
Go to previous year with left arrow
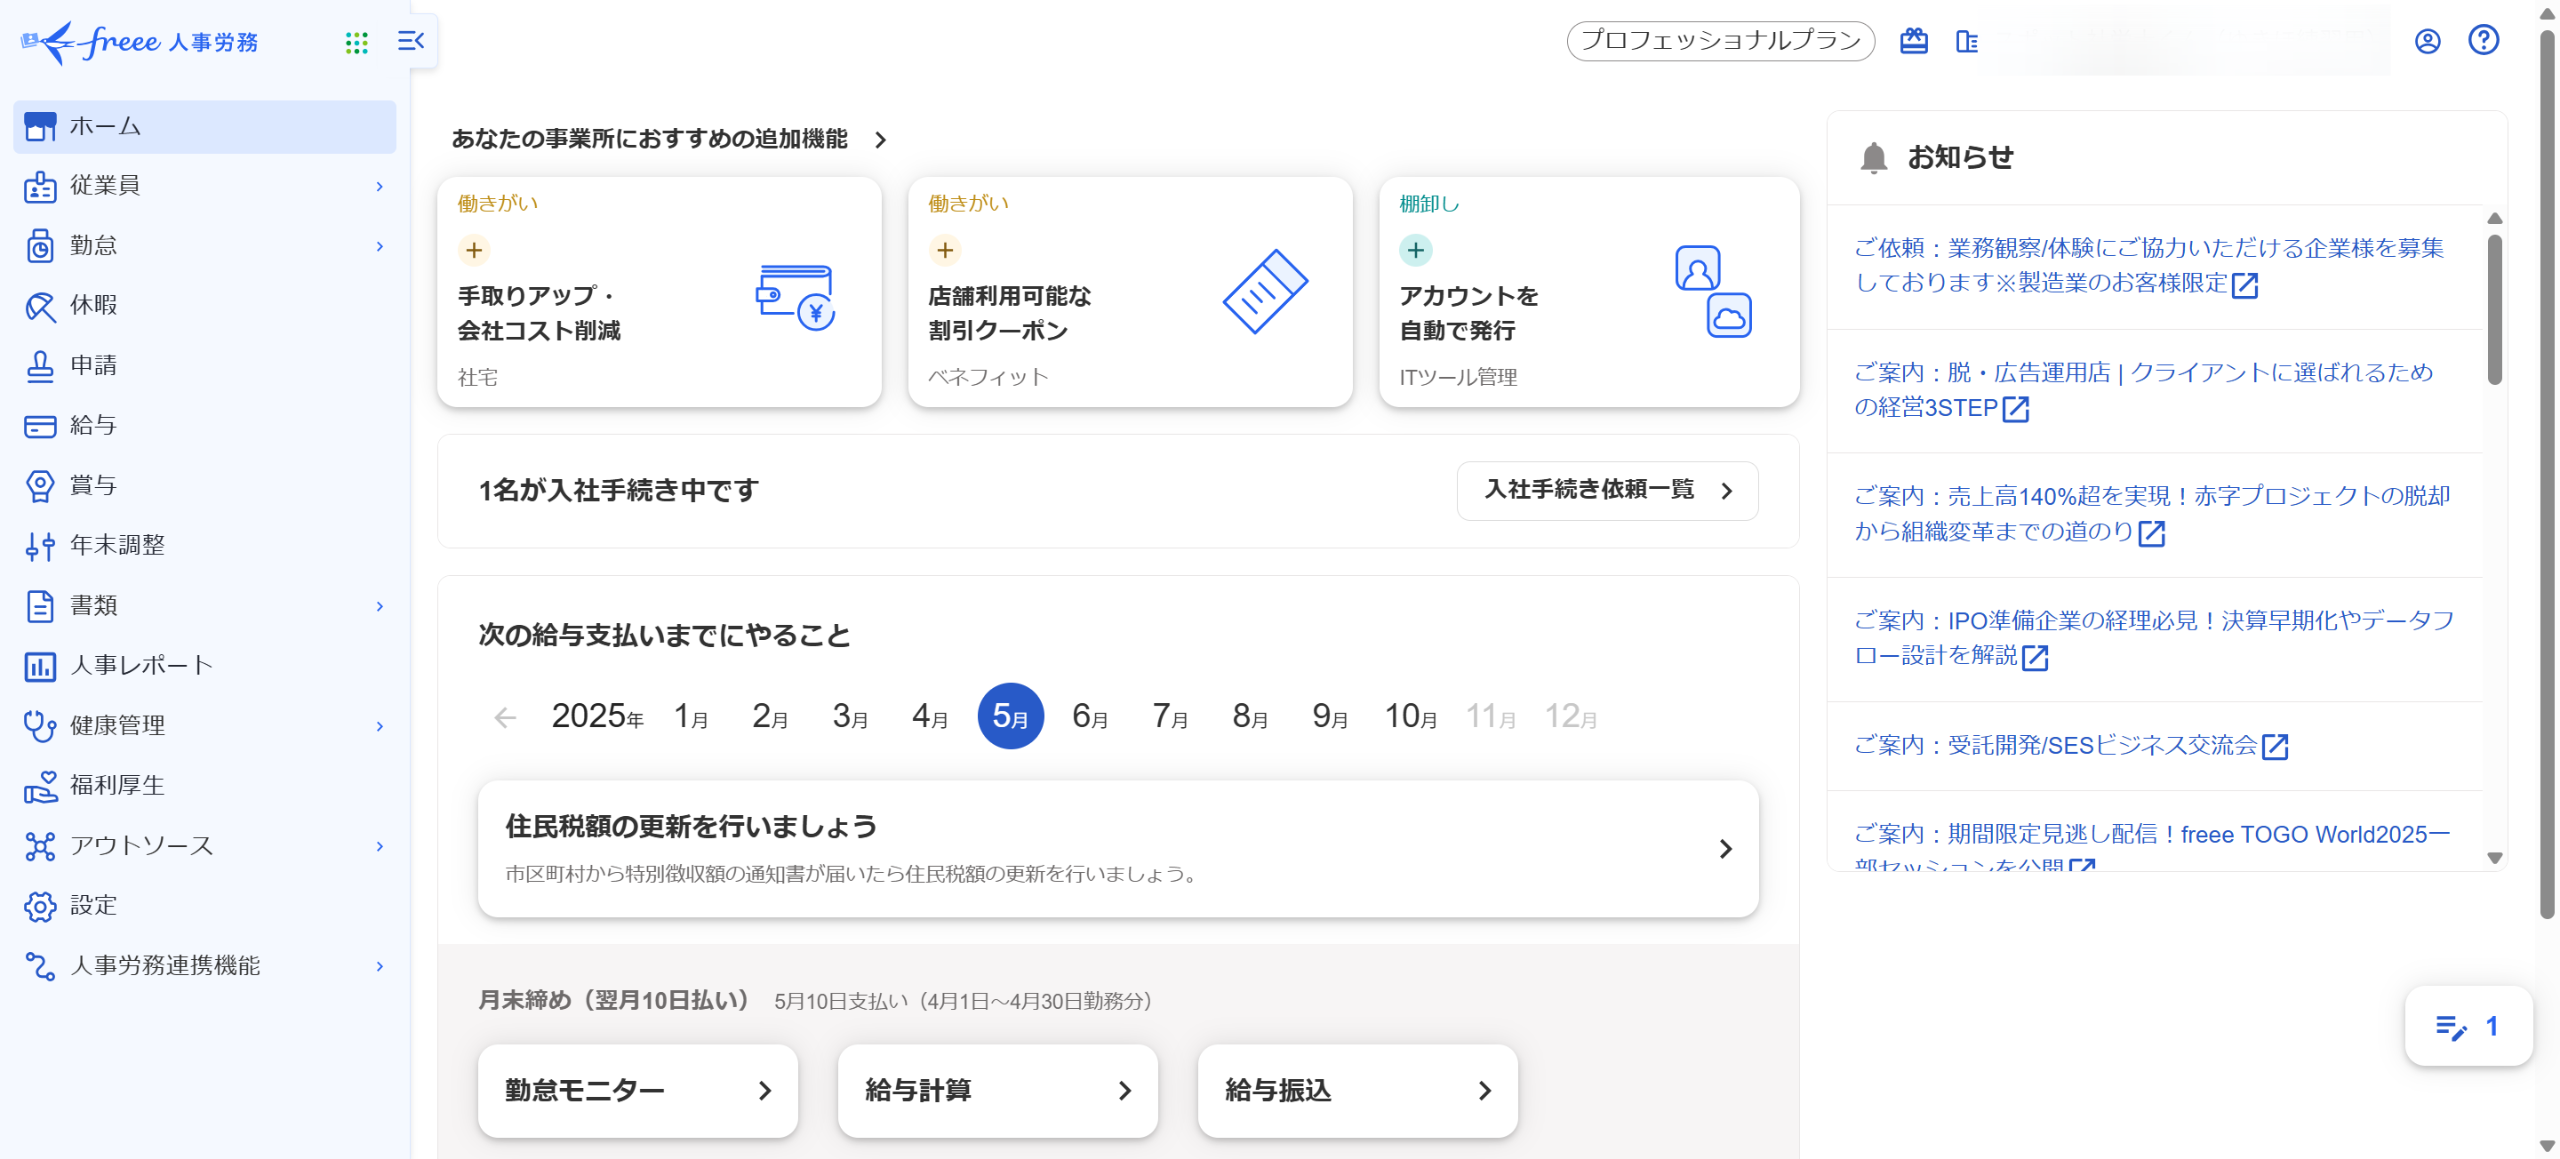coord(505,717)
